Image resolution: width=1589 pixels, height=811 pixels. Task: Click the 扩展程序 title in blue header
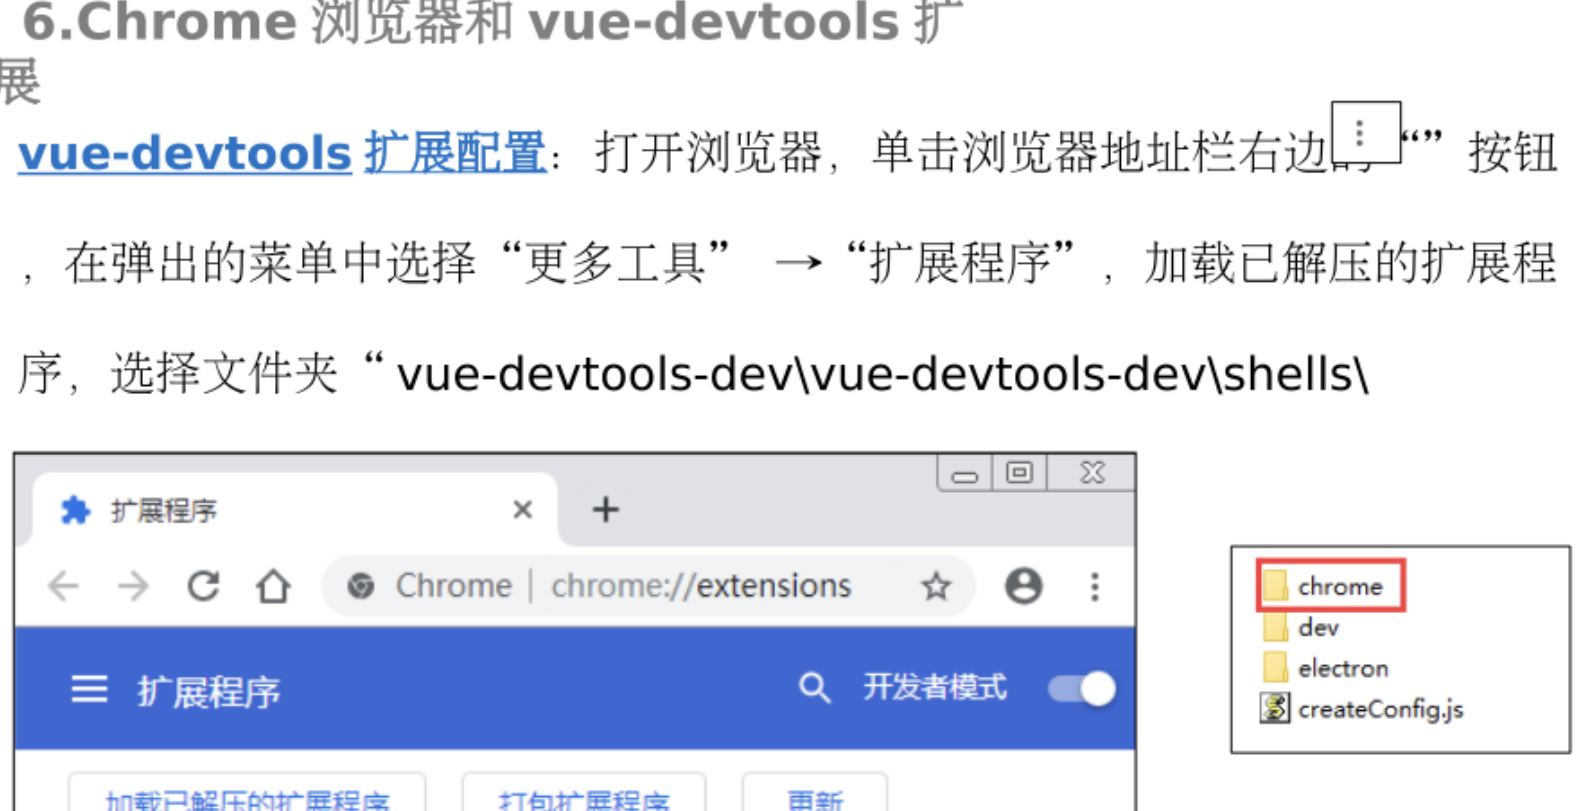point(208,691)
